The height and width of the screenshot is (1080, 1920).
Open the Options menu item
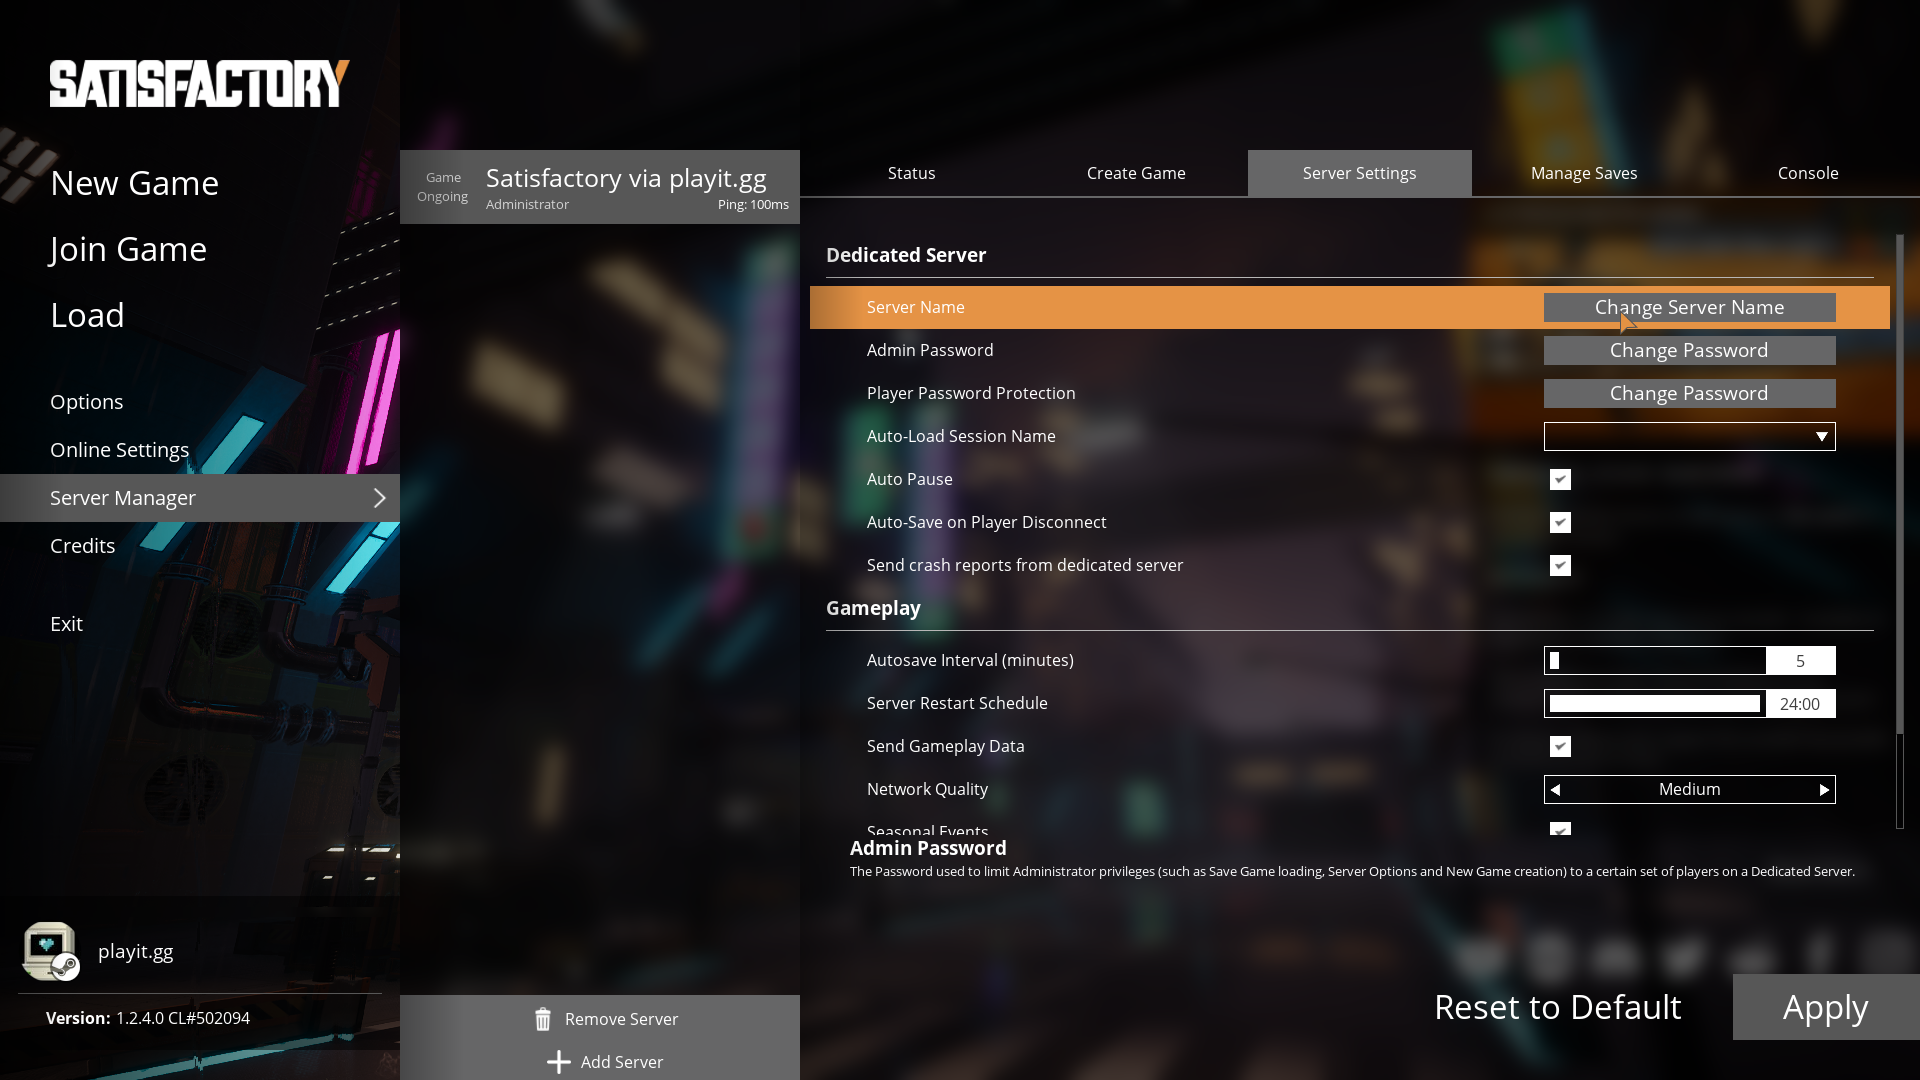pyautogui.click(x=87, y=402)
